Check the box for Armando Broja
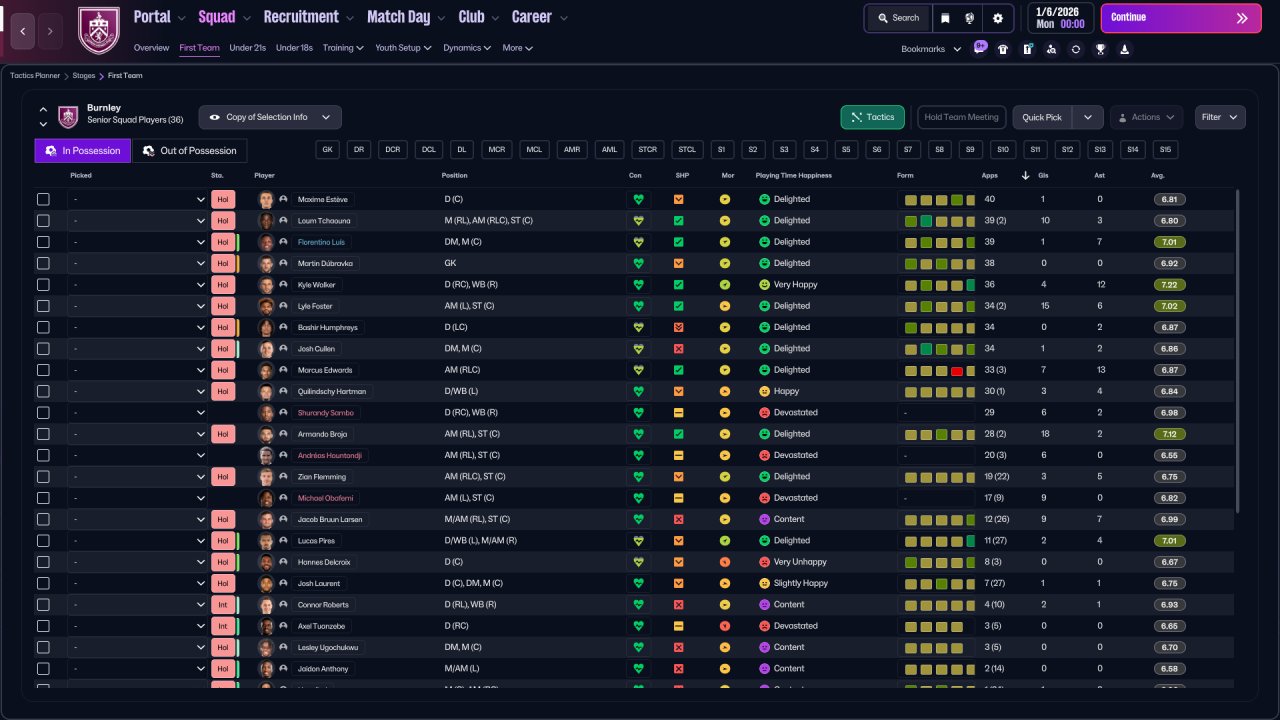The height and width of the screenshot is (720, 1280). pos(43,434)
